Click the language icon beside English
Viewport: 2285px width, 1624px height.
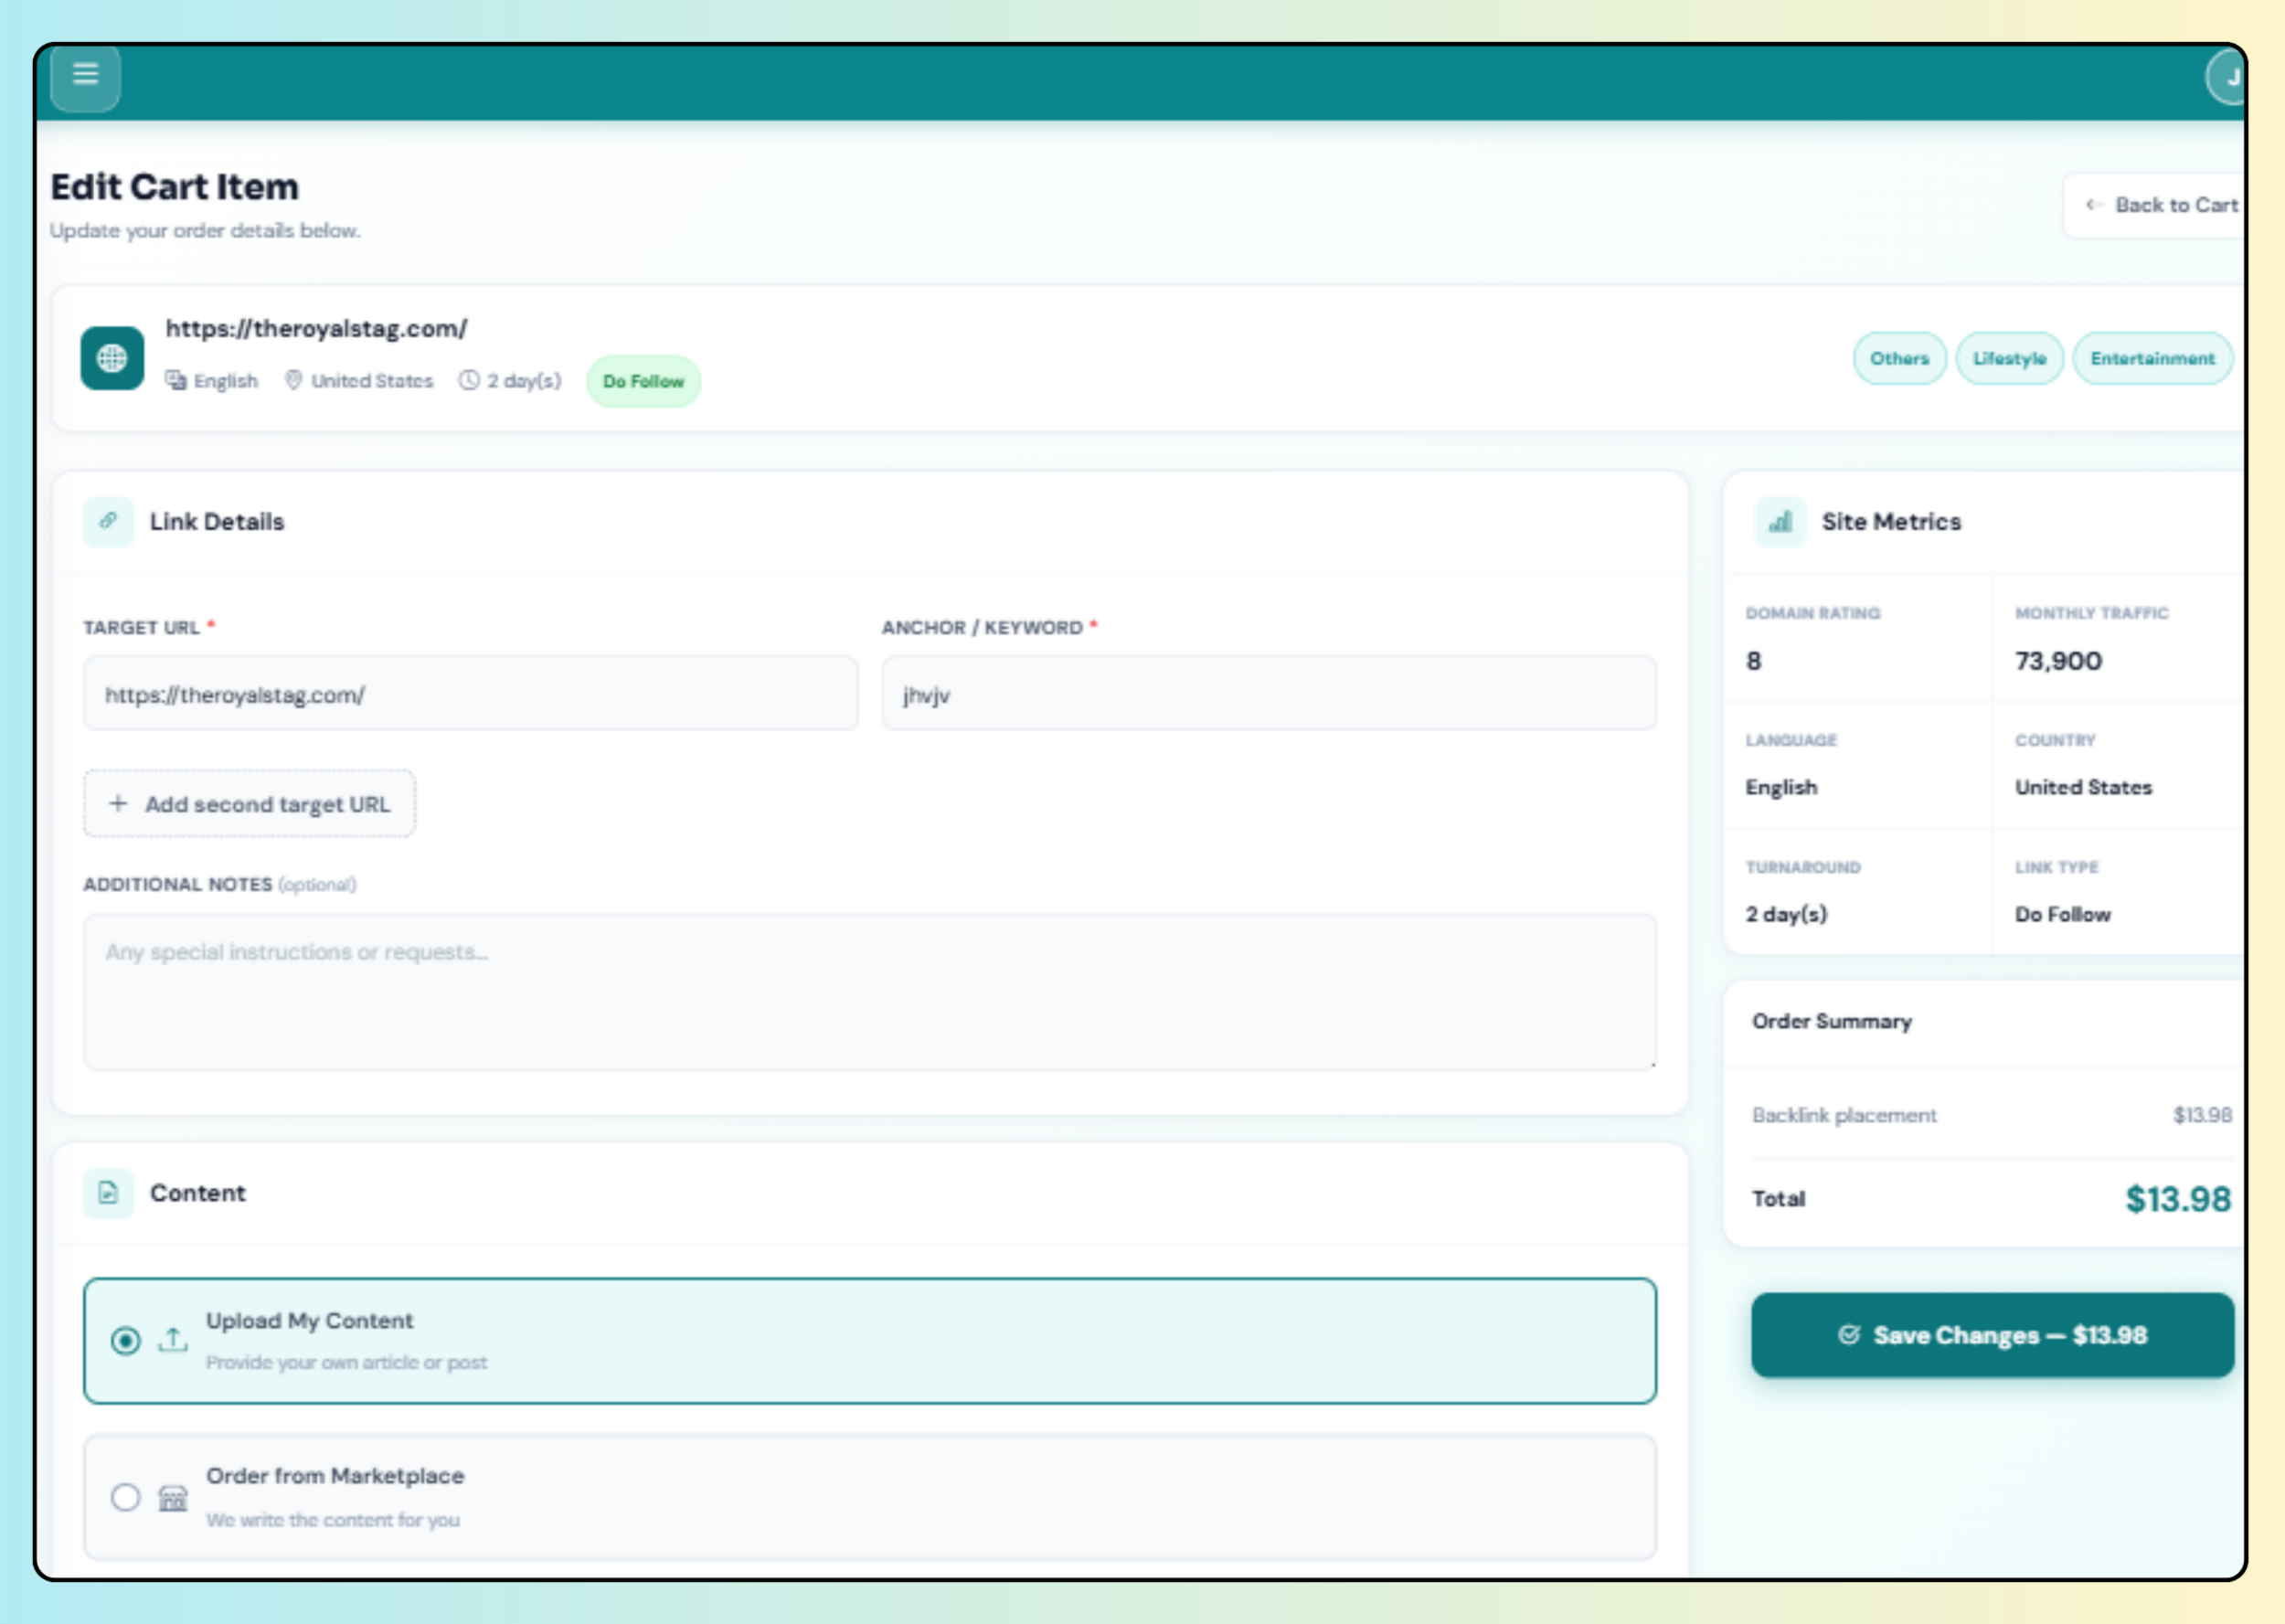[x=176, y=380]
